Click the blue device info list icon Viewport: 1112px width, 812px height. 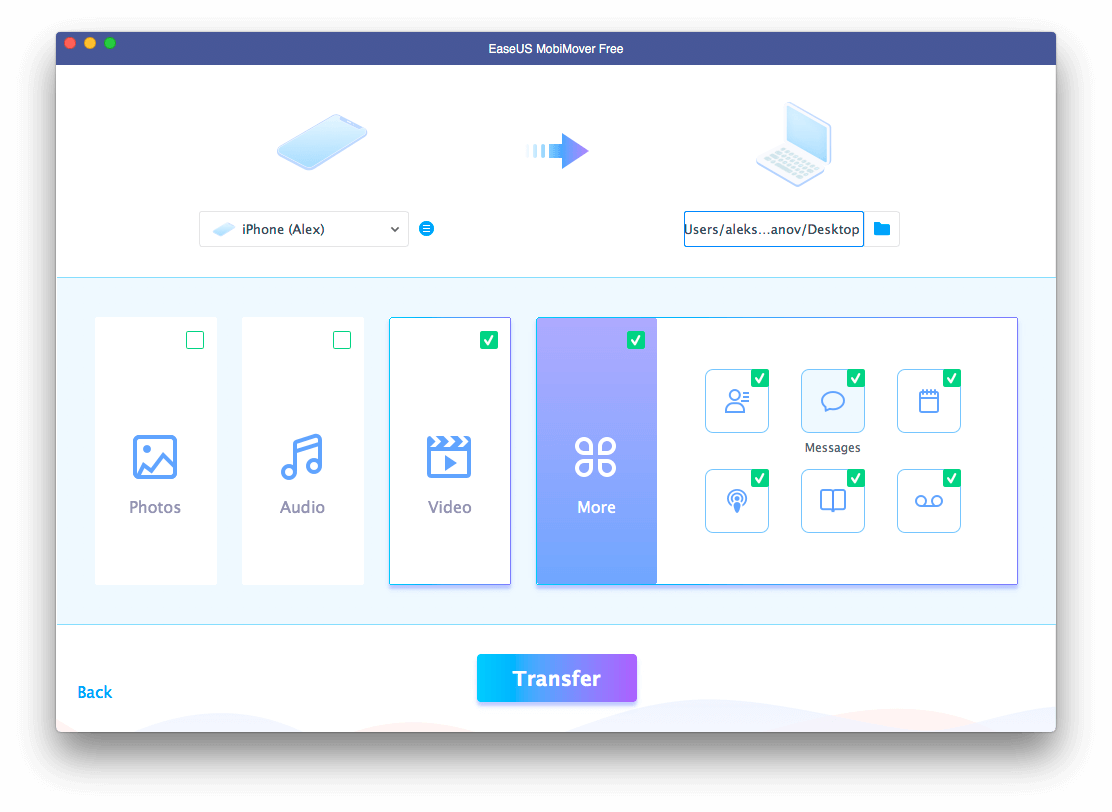coord(426,228)
